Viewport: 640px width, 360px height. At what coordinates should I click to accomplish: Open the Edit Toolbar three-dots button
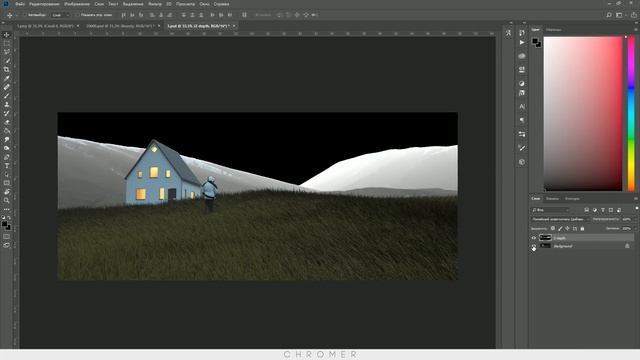[7, 209]
